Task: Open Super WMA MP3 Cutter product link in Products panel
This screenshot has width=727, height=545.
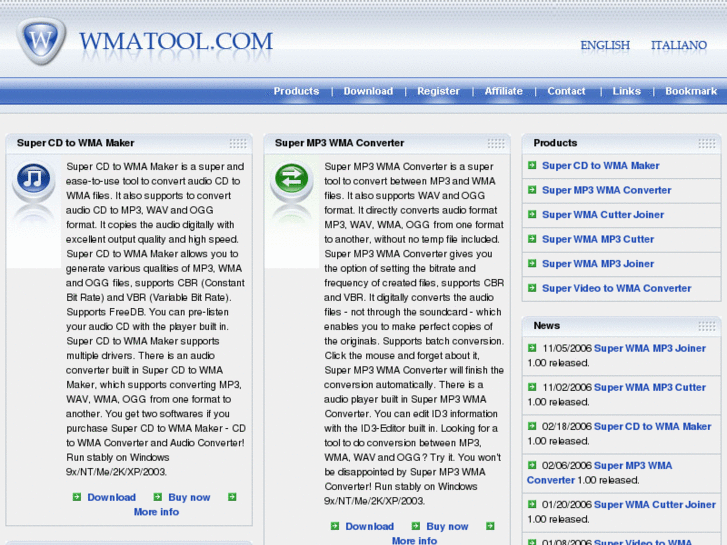Action: point(598,239)
